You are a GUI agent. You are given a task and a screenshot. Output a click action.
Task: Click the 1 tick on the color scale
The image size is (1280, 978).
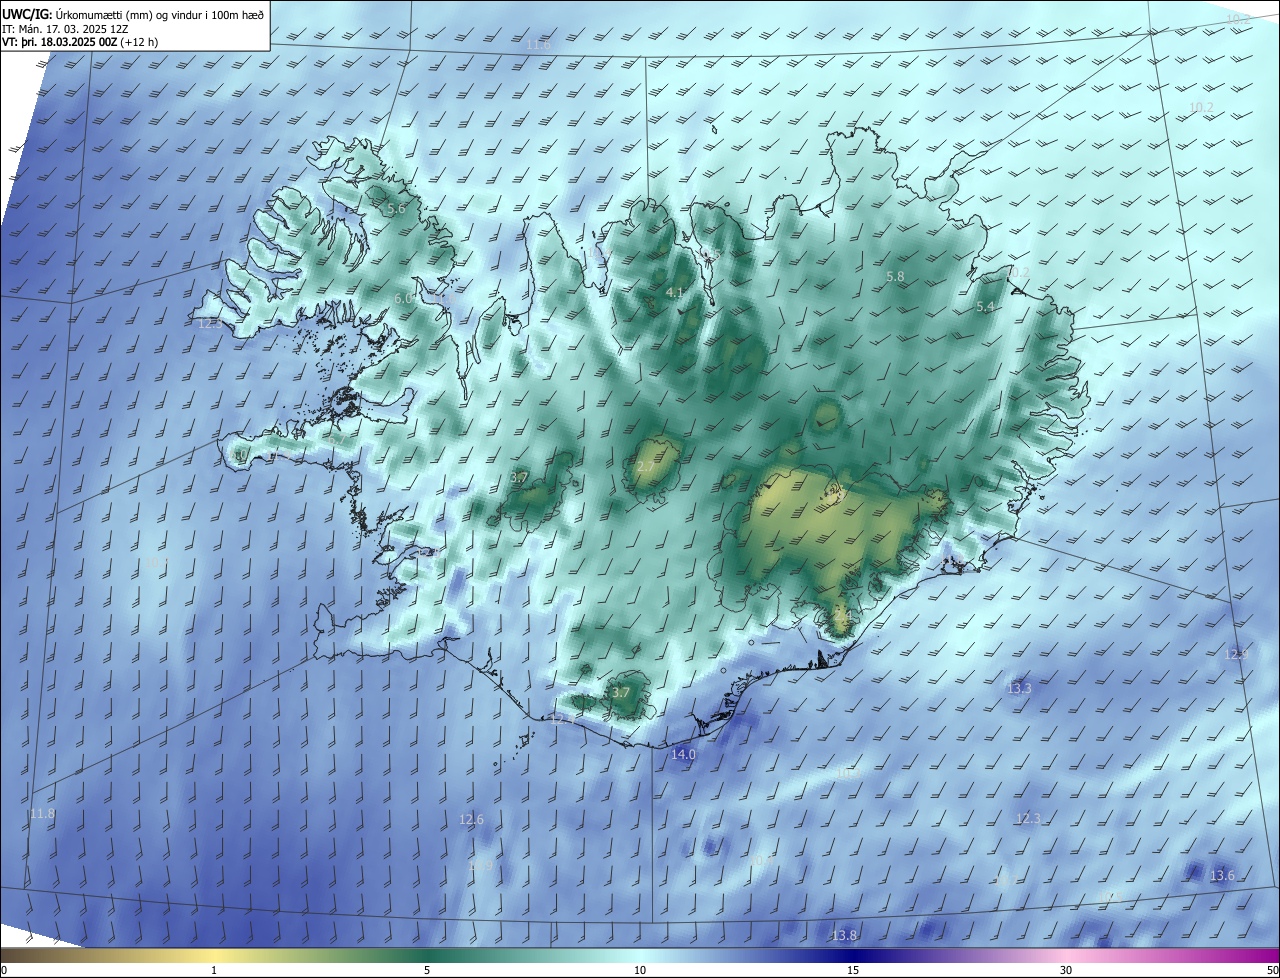point(214,970)
